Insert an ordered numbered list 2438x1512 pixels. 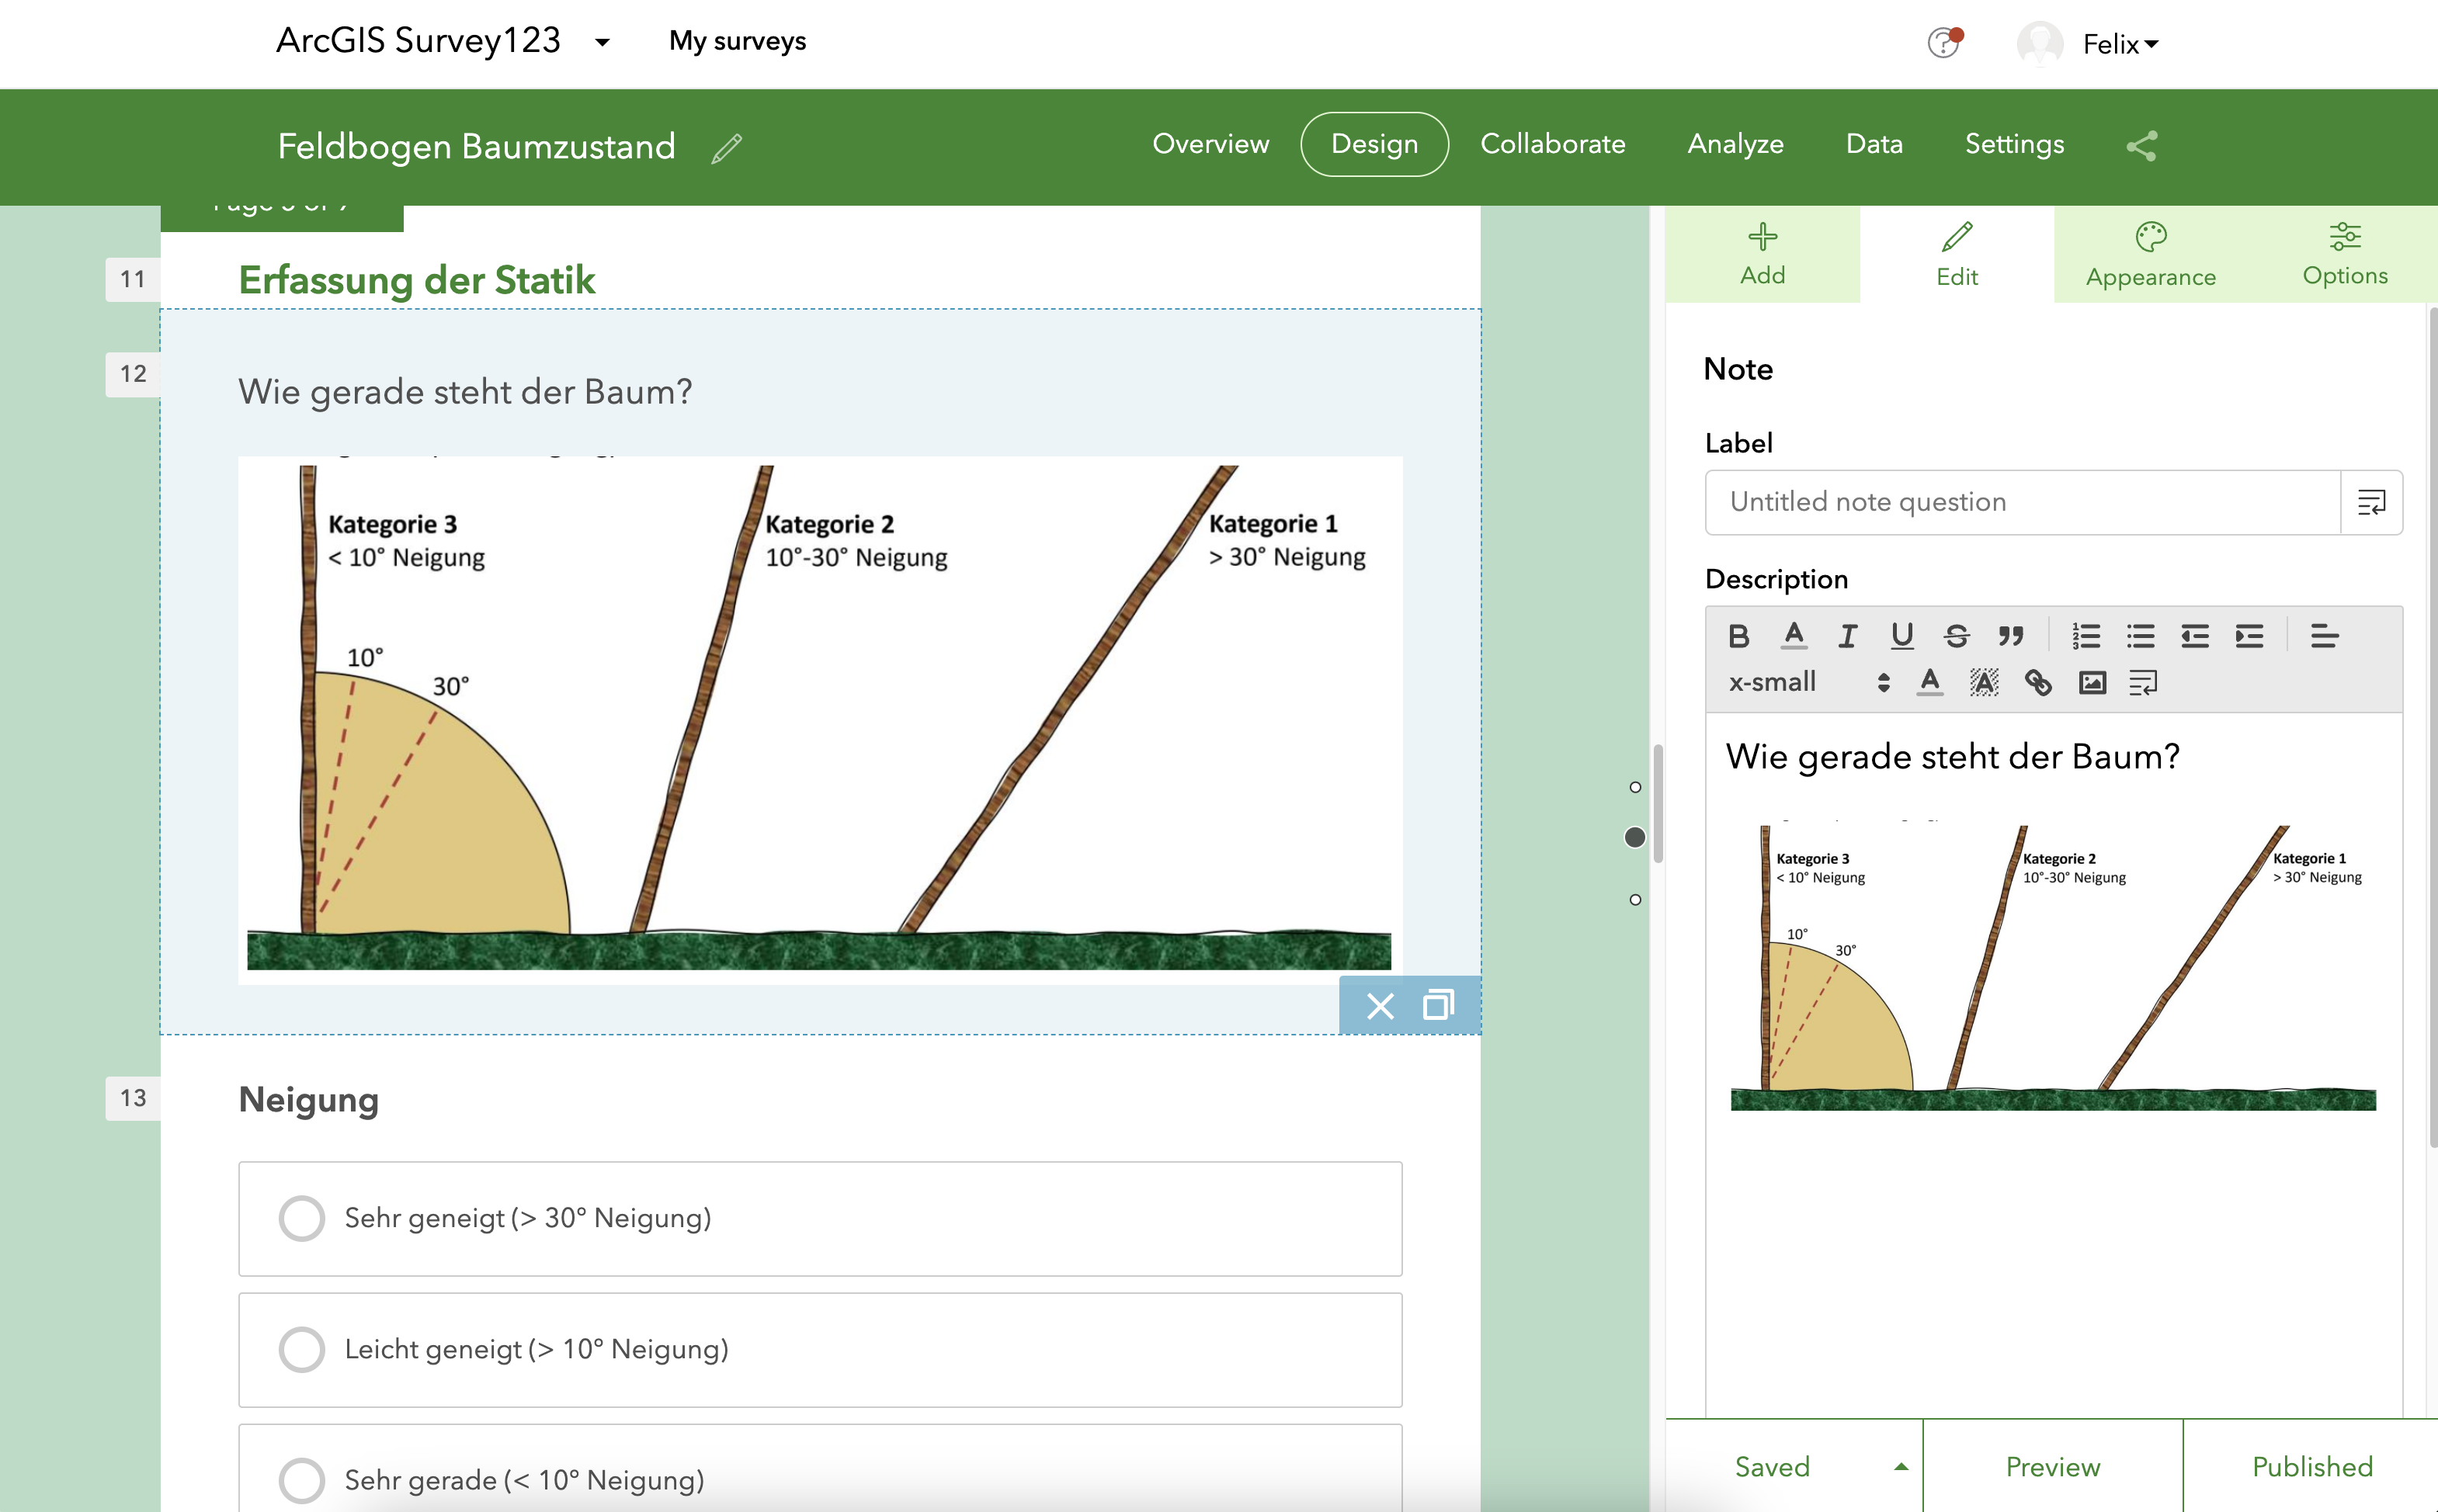click(x=2086, y=636)
